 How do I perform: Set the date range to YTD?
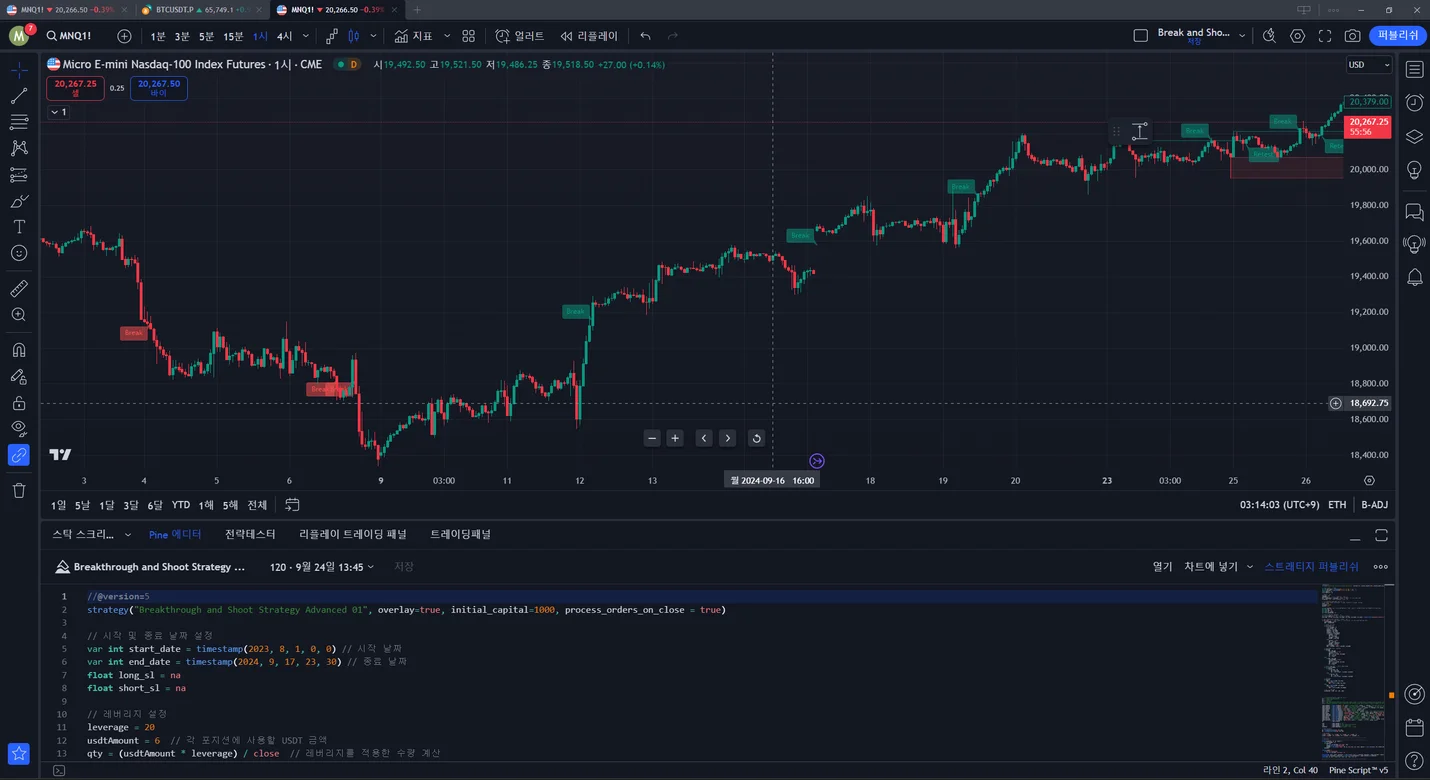click(181, 506)
